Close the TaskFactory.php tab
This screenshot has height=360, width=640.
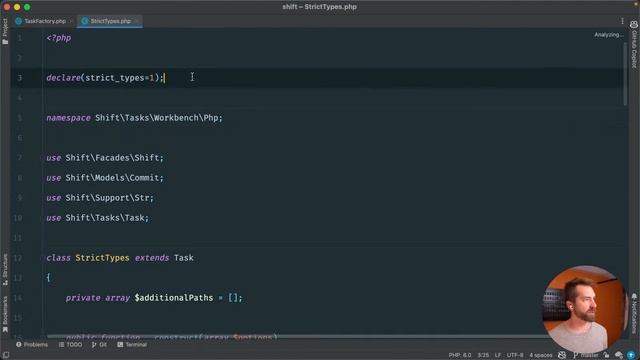click(71, 21)
